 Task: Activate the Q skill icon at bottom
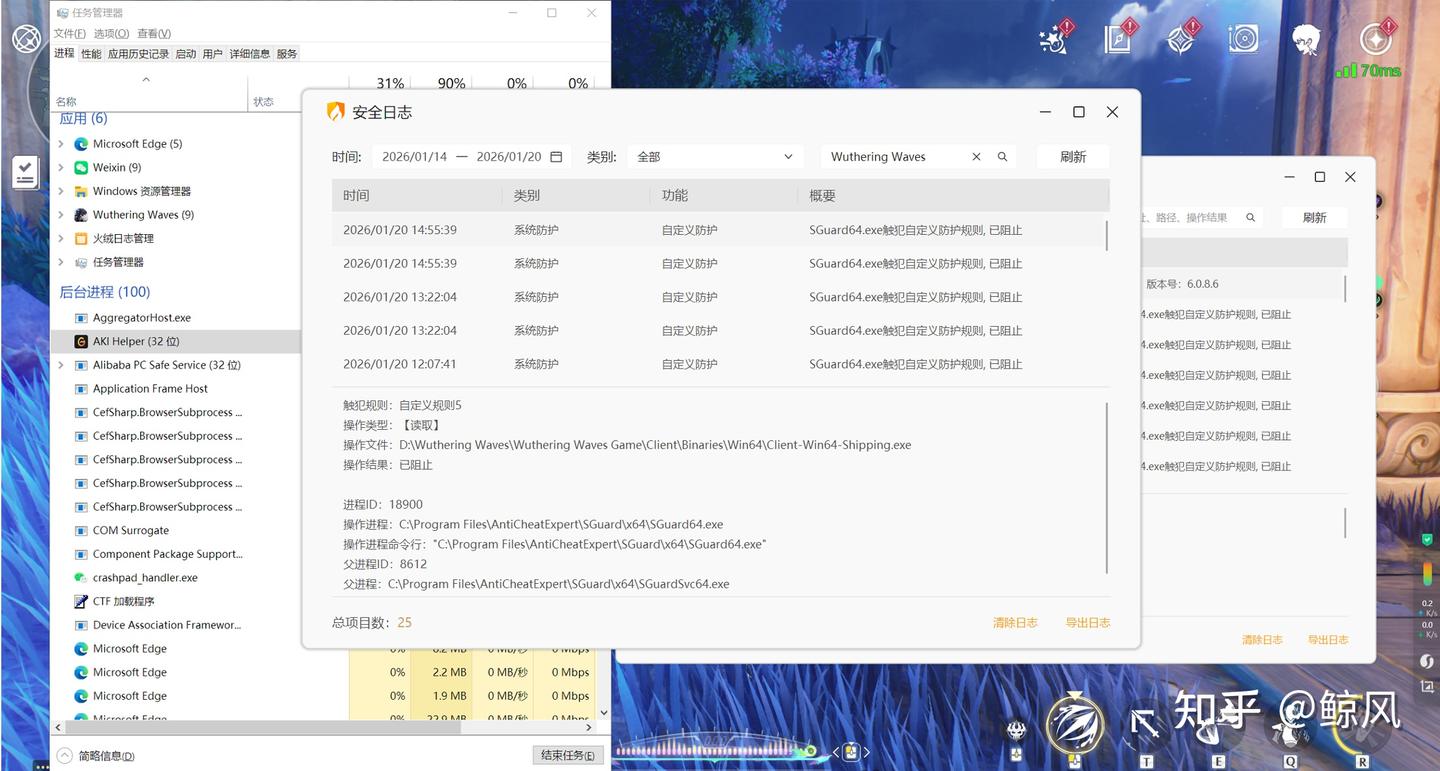1289,727
